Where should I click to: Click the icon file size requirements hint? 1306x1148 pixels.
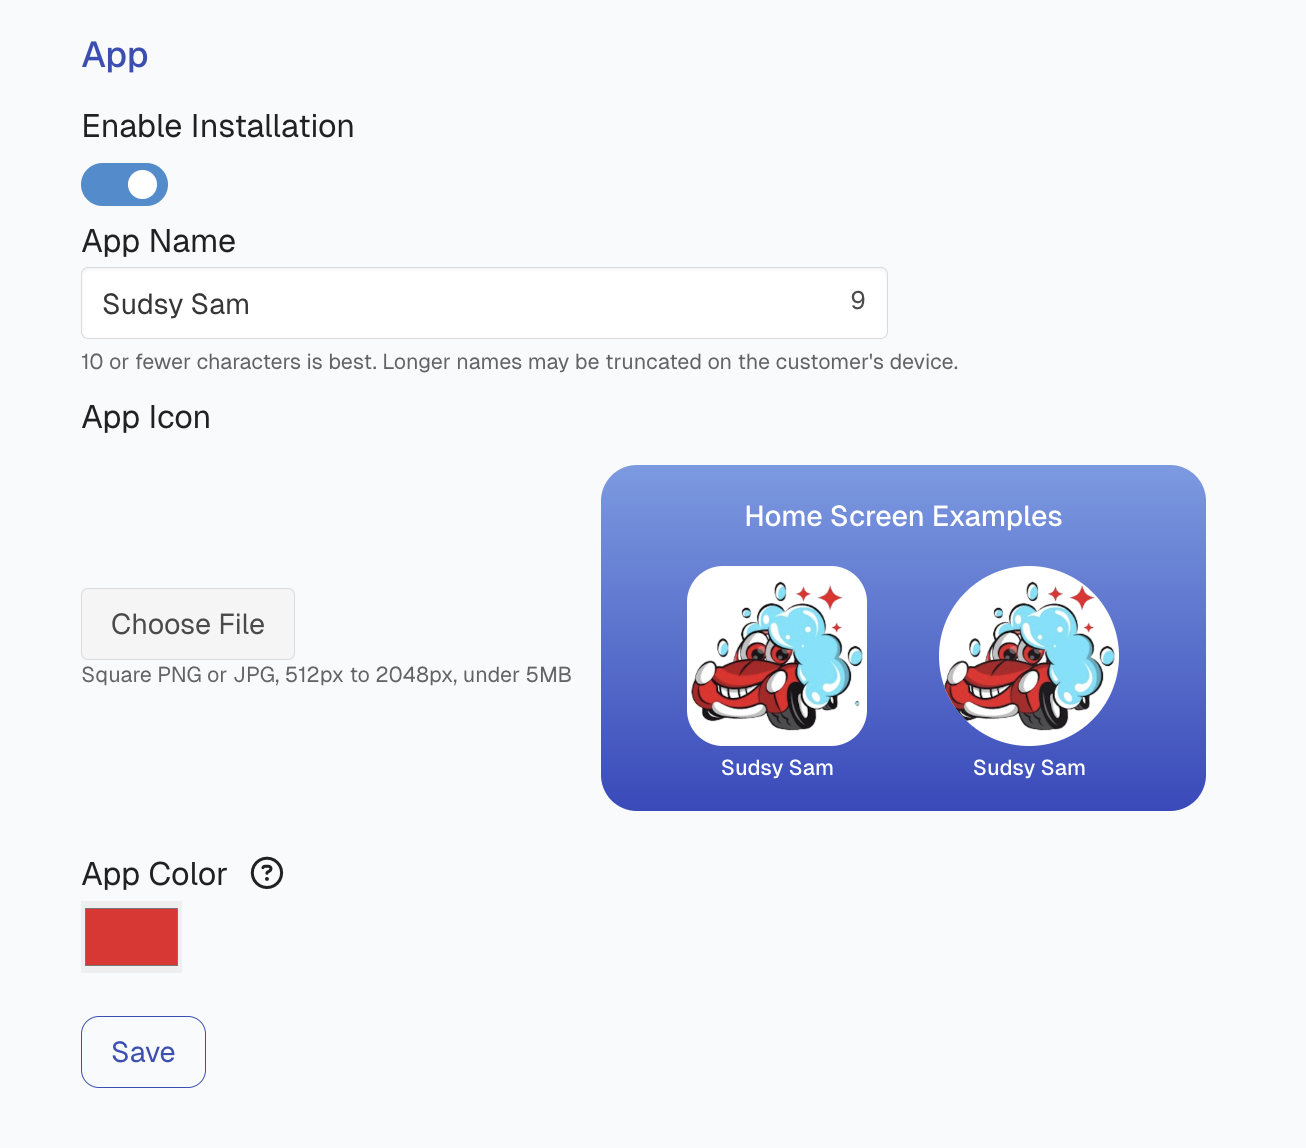[x=326, y=675]
